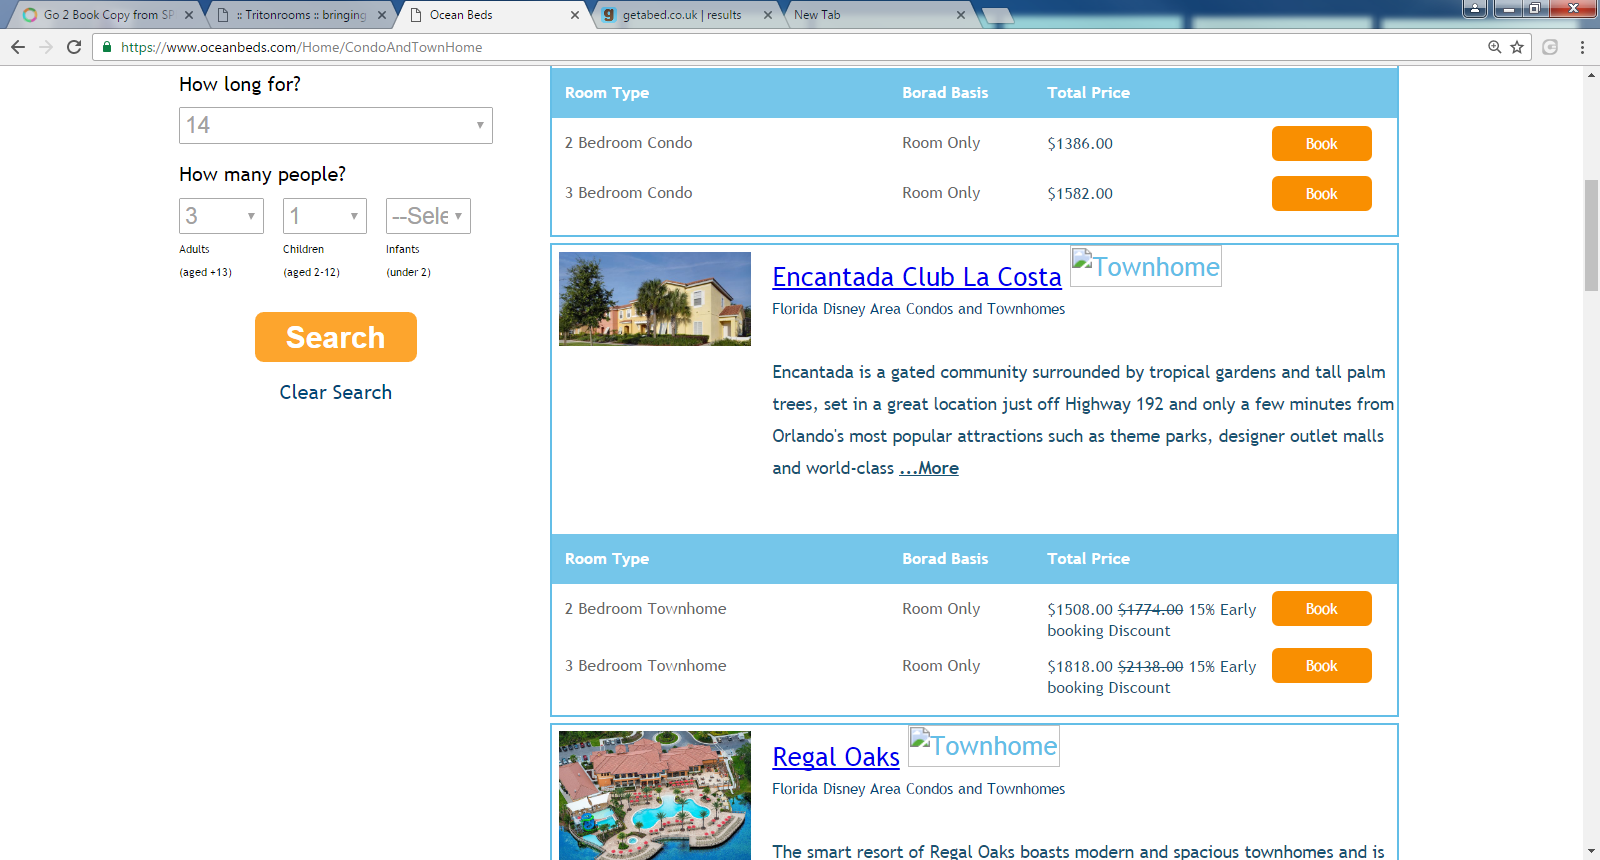Book the 2 Bedroom Condo
The width and height of the screenshot is (1600, 860).
[x=1322, y=143]
